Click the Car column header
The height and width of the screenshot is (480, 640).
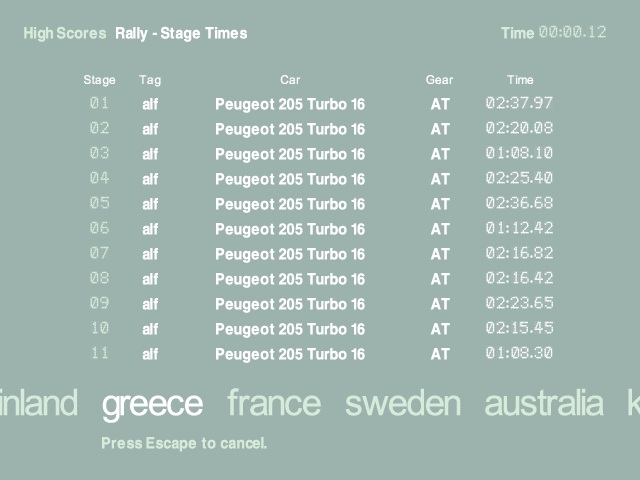290,80
